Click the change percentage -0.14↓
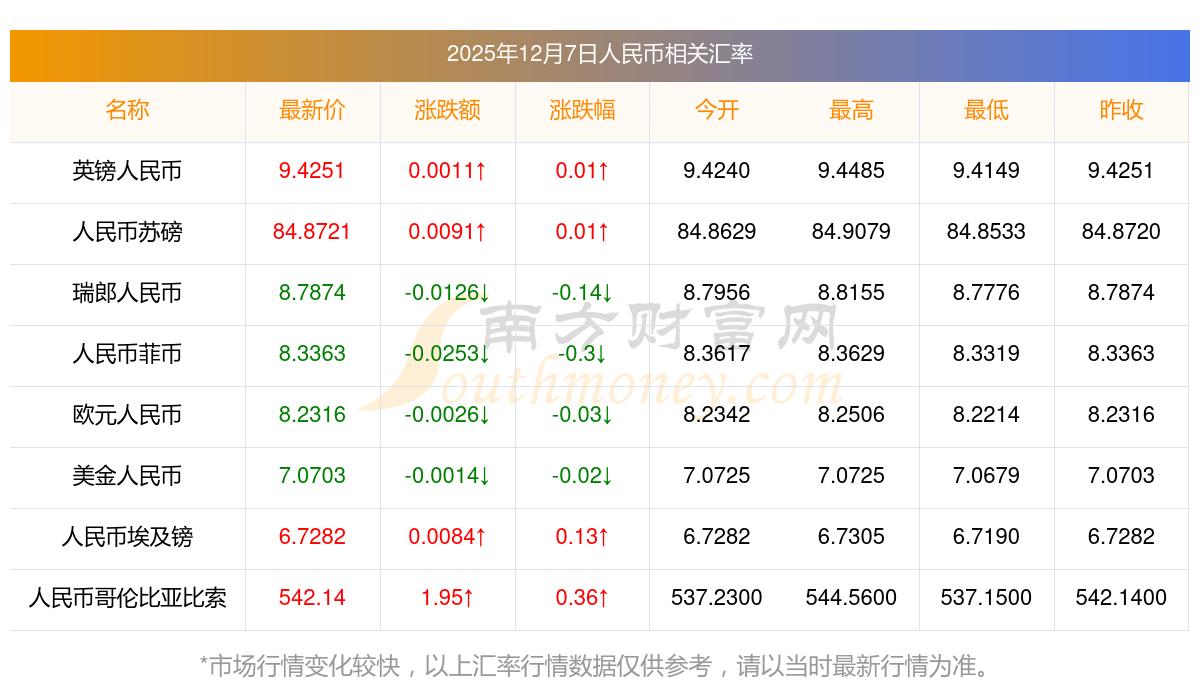Image resolution: width=1200 pixels, height=697 pixels. click(582, 293)
